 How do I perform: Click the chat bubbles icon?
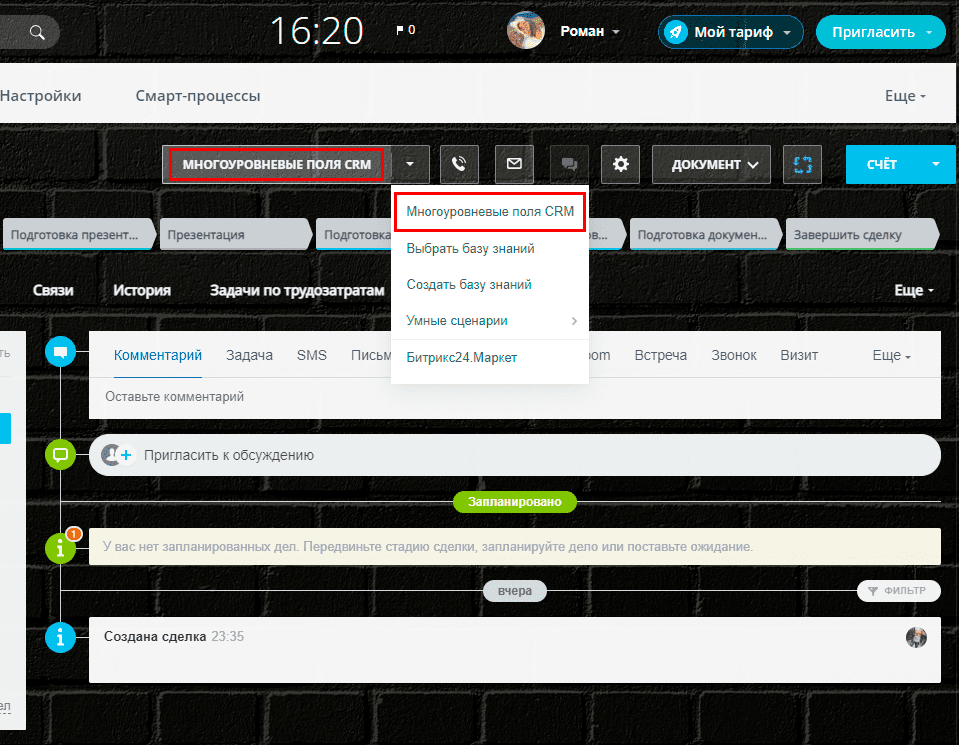(569, 164)
